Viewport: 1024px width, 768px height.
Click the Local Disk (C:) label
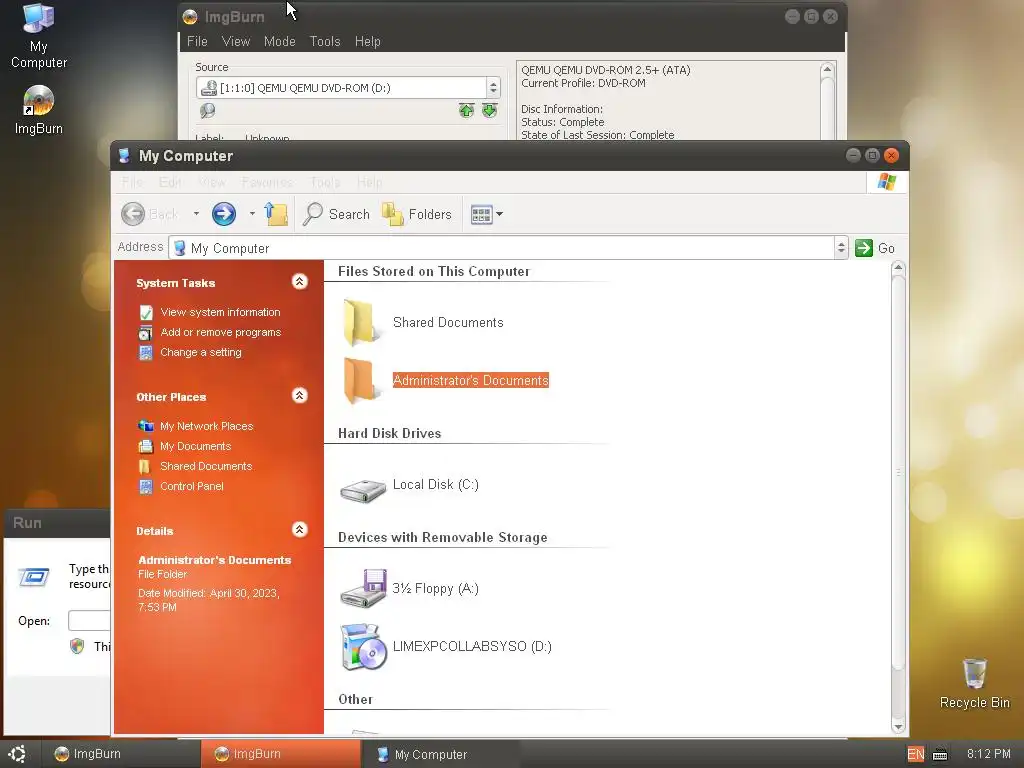(436, 485)
